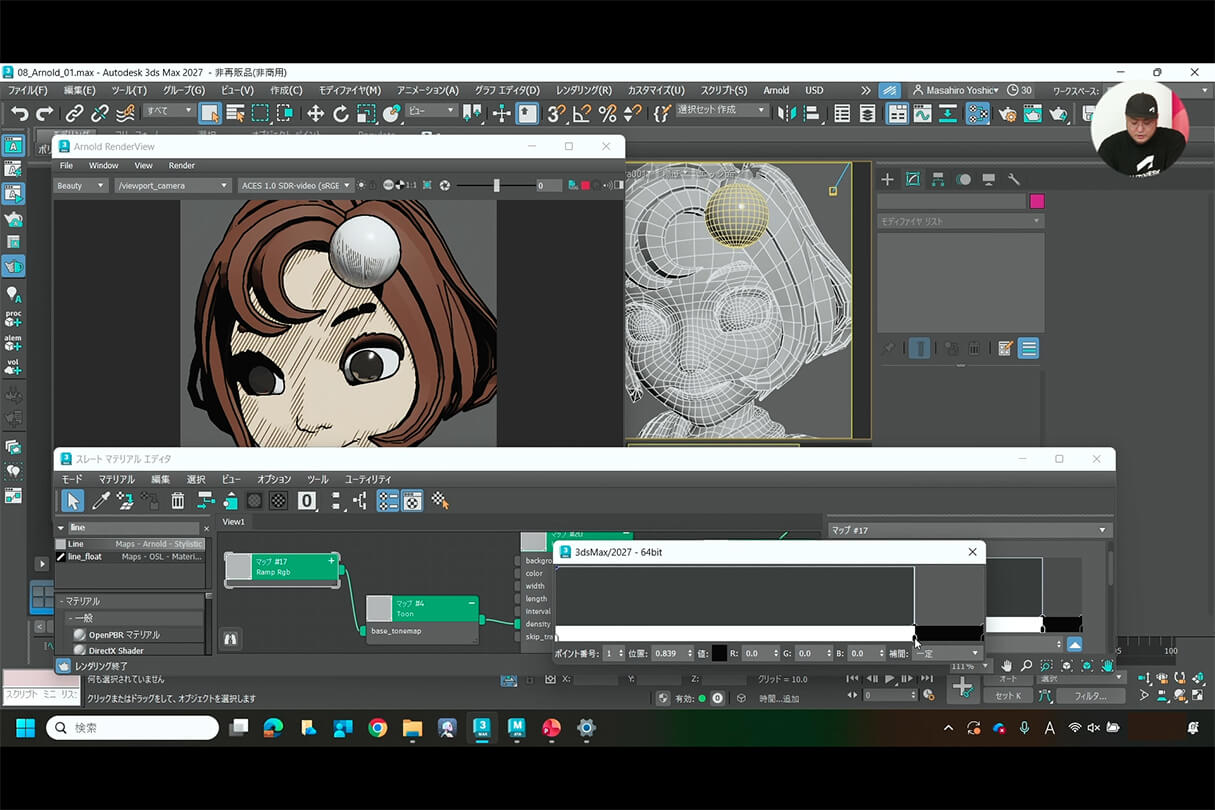Expand the Ramp Rgb node with plus button
This screenshot has width=1215, height=810.
(331, 561)
